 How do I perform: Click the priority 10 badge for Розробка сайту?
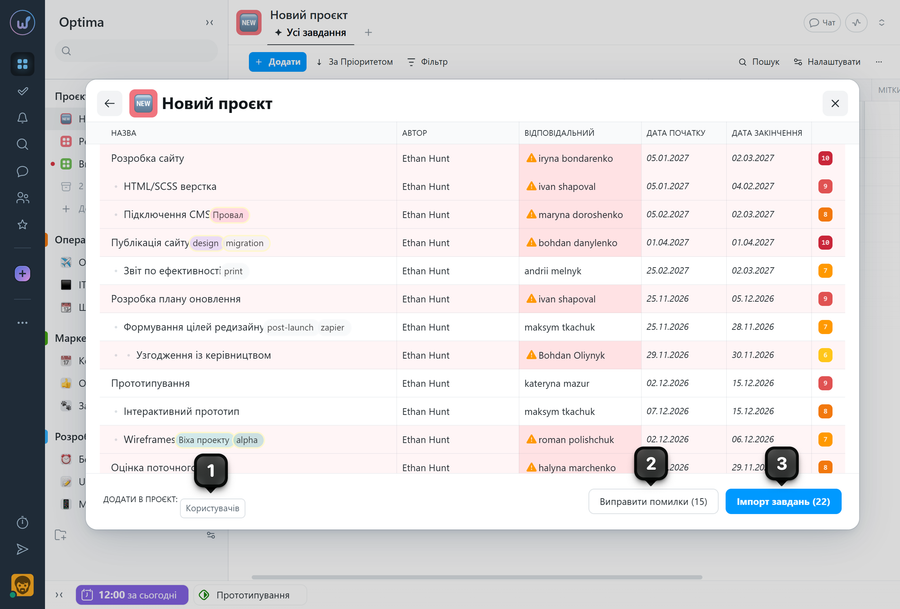coord(825,158)
